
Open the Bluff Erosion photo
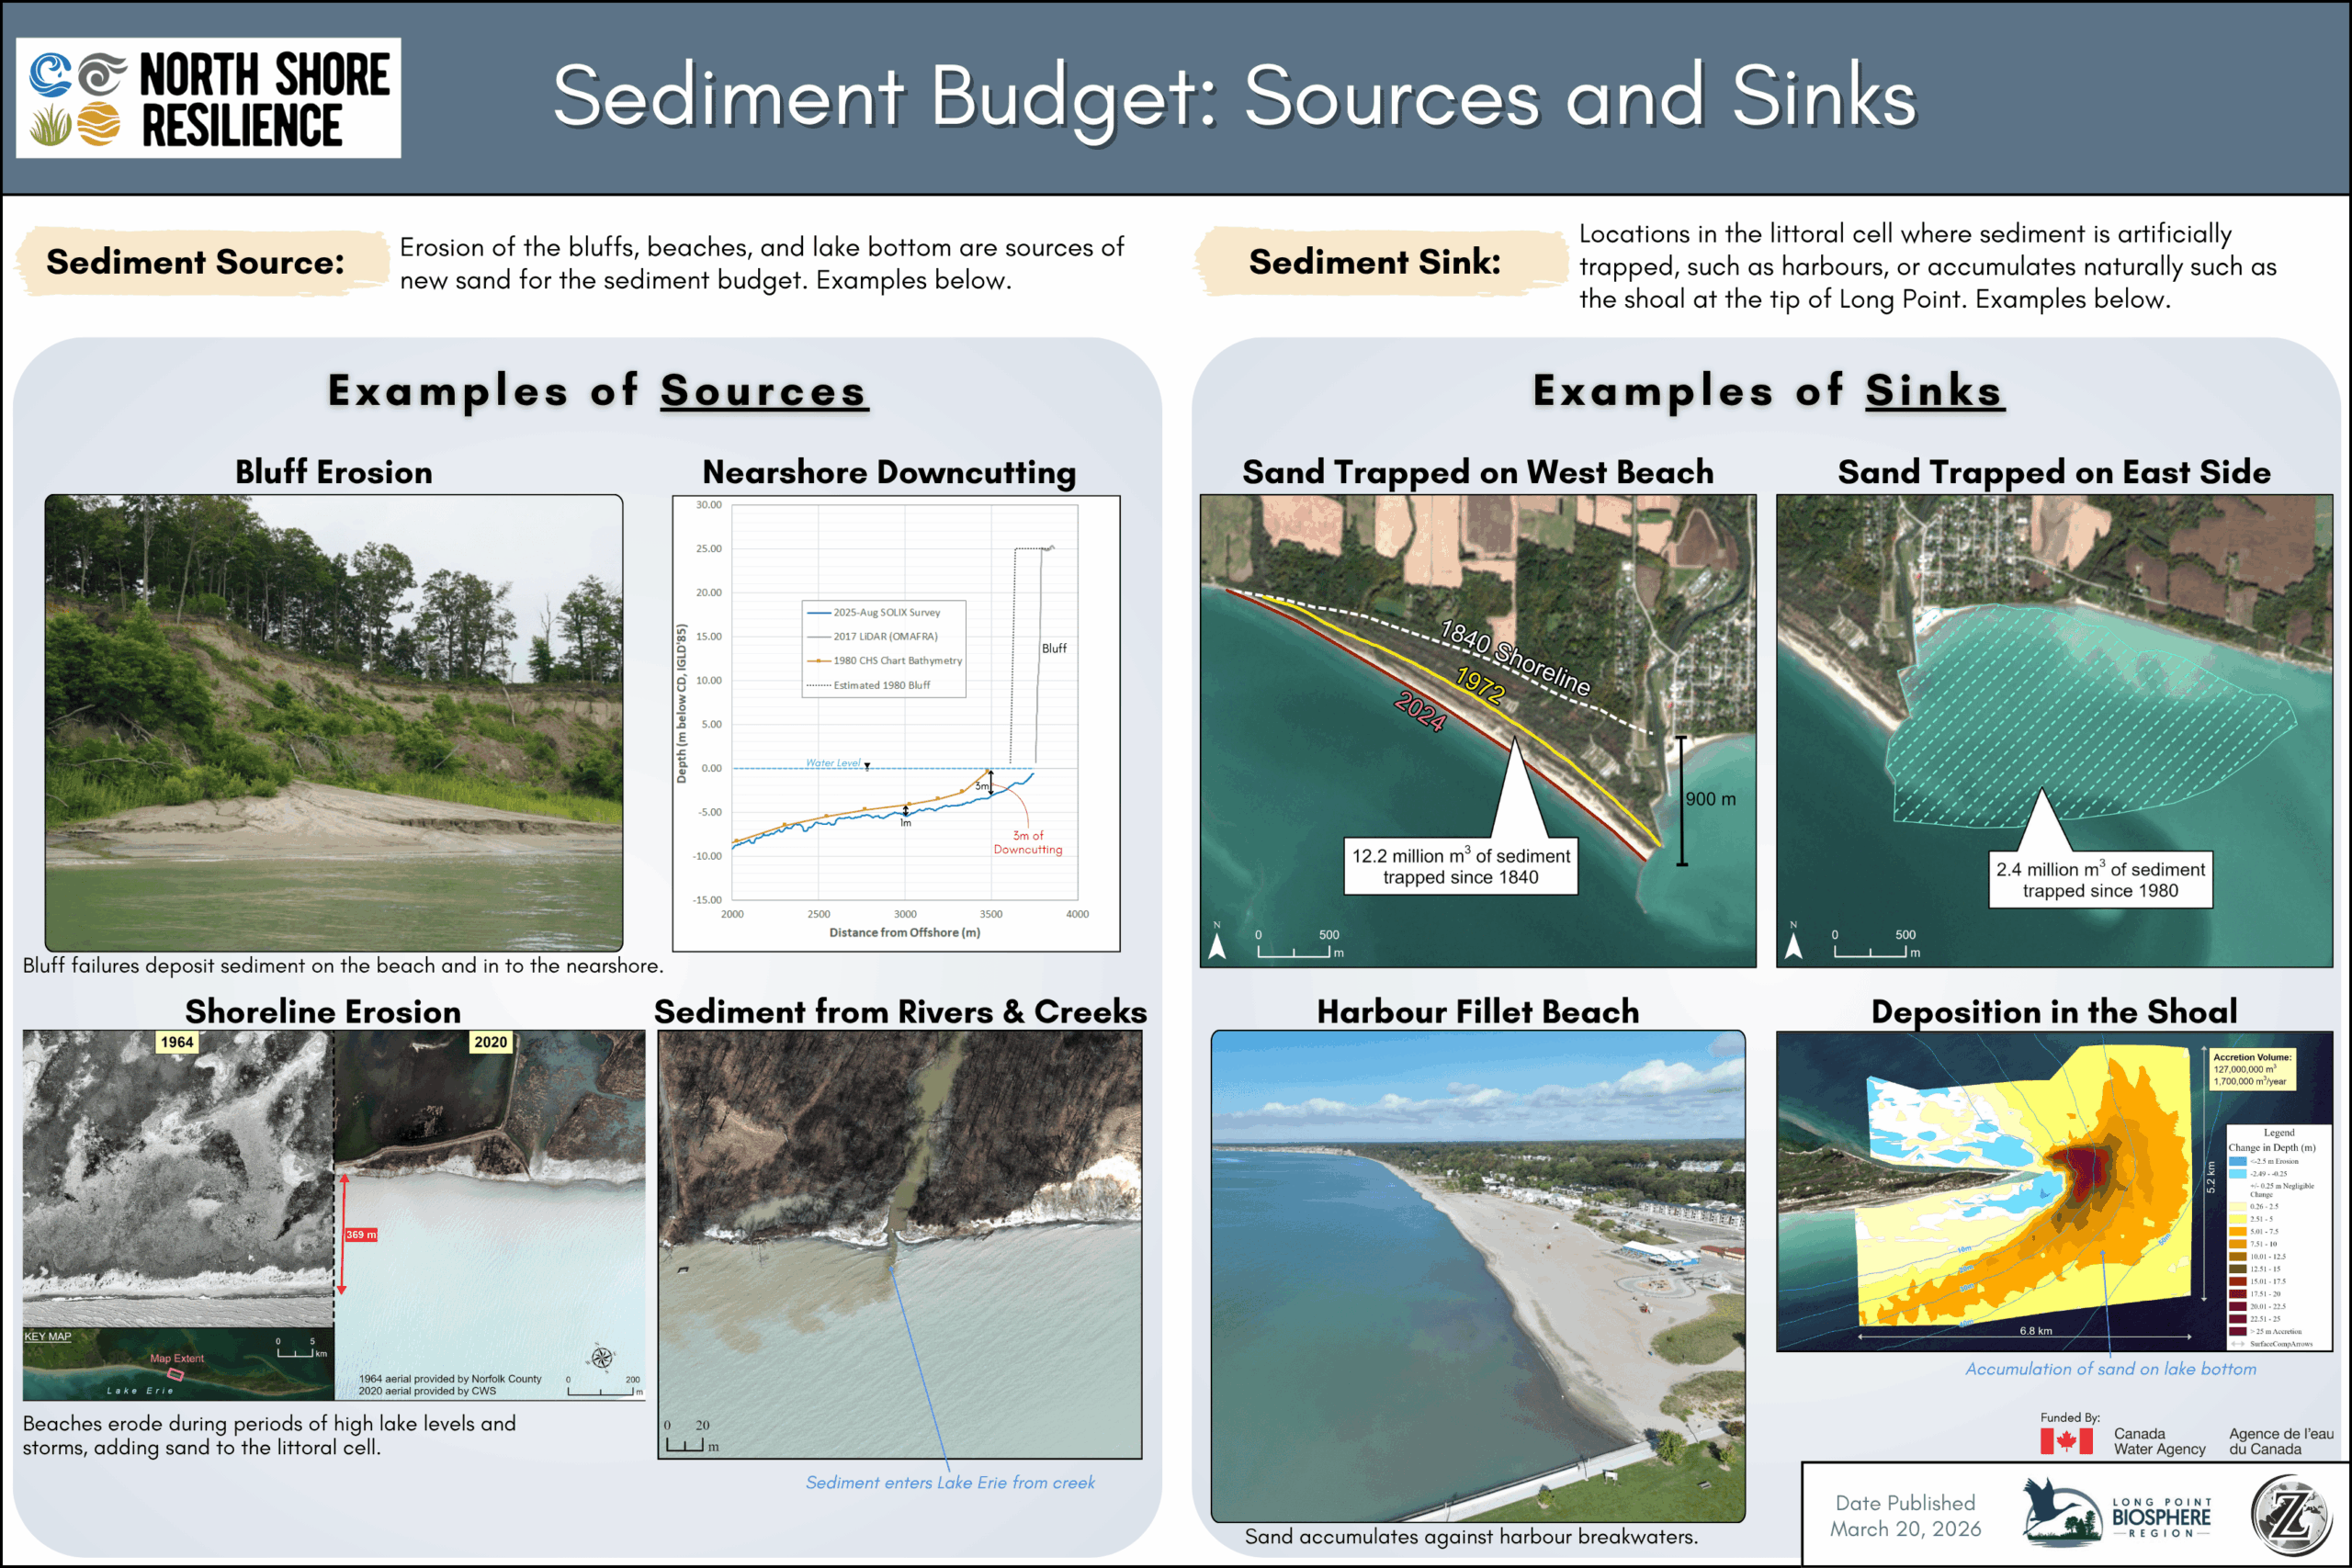pyautogui.click(x=333, y=721)
